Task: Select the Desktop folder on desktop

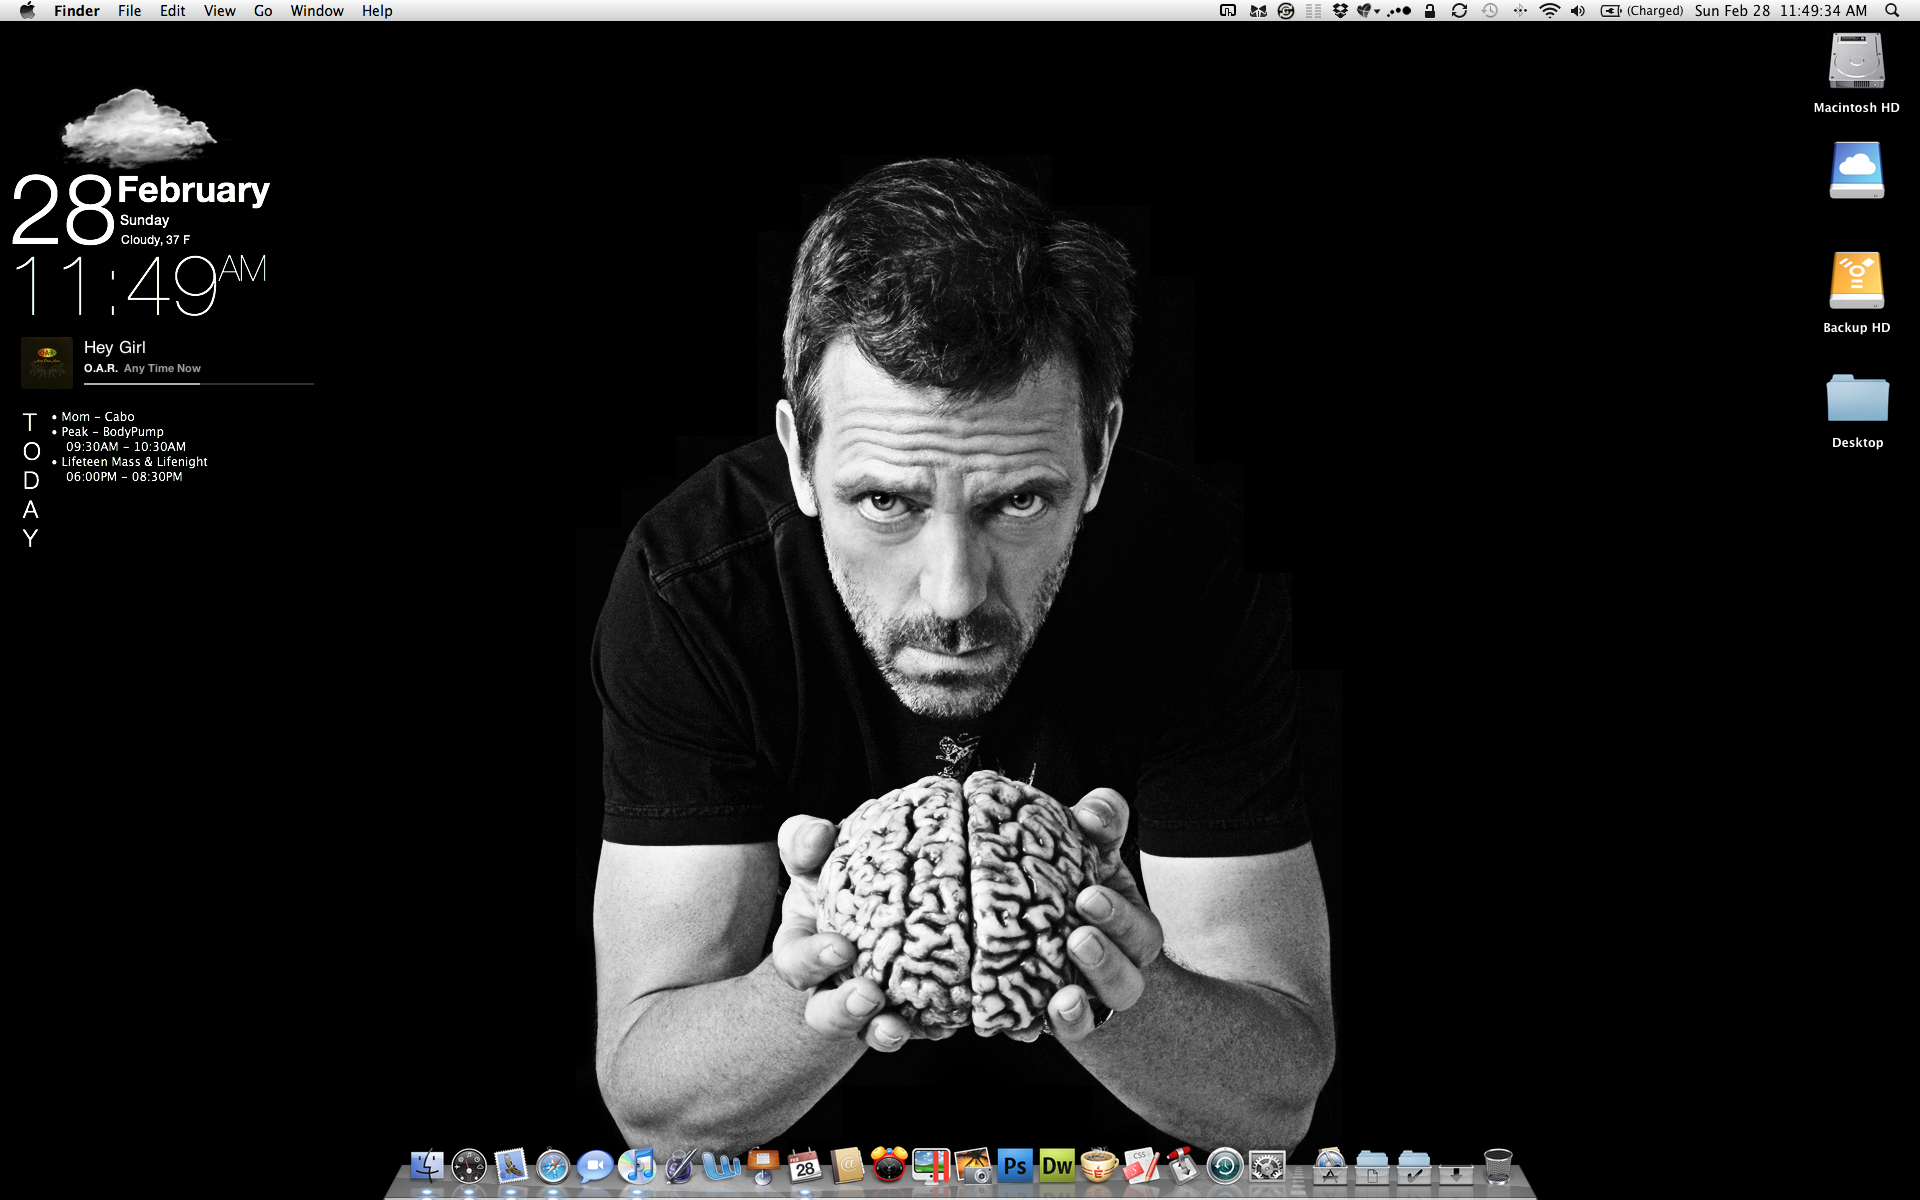Action: pyautogui.click(x=1856, y=400)
